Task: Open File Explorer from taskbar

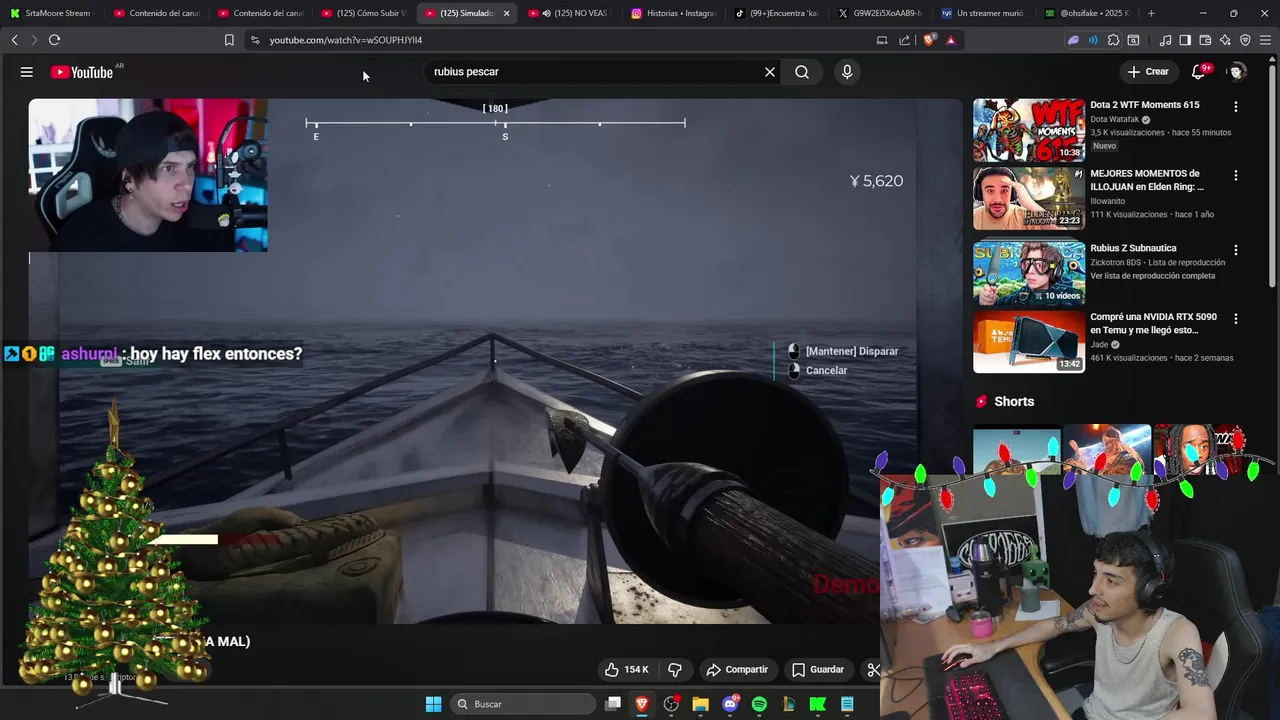Action: click(700, 704)
